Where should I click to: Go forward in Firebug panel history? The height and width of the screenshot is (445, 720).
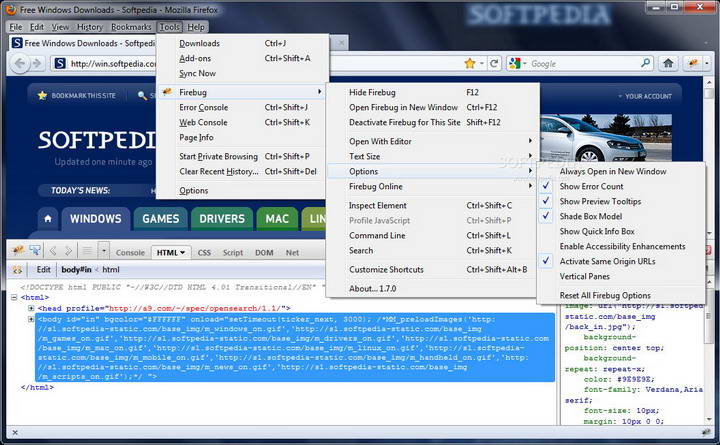click(68, 251)
